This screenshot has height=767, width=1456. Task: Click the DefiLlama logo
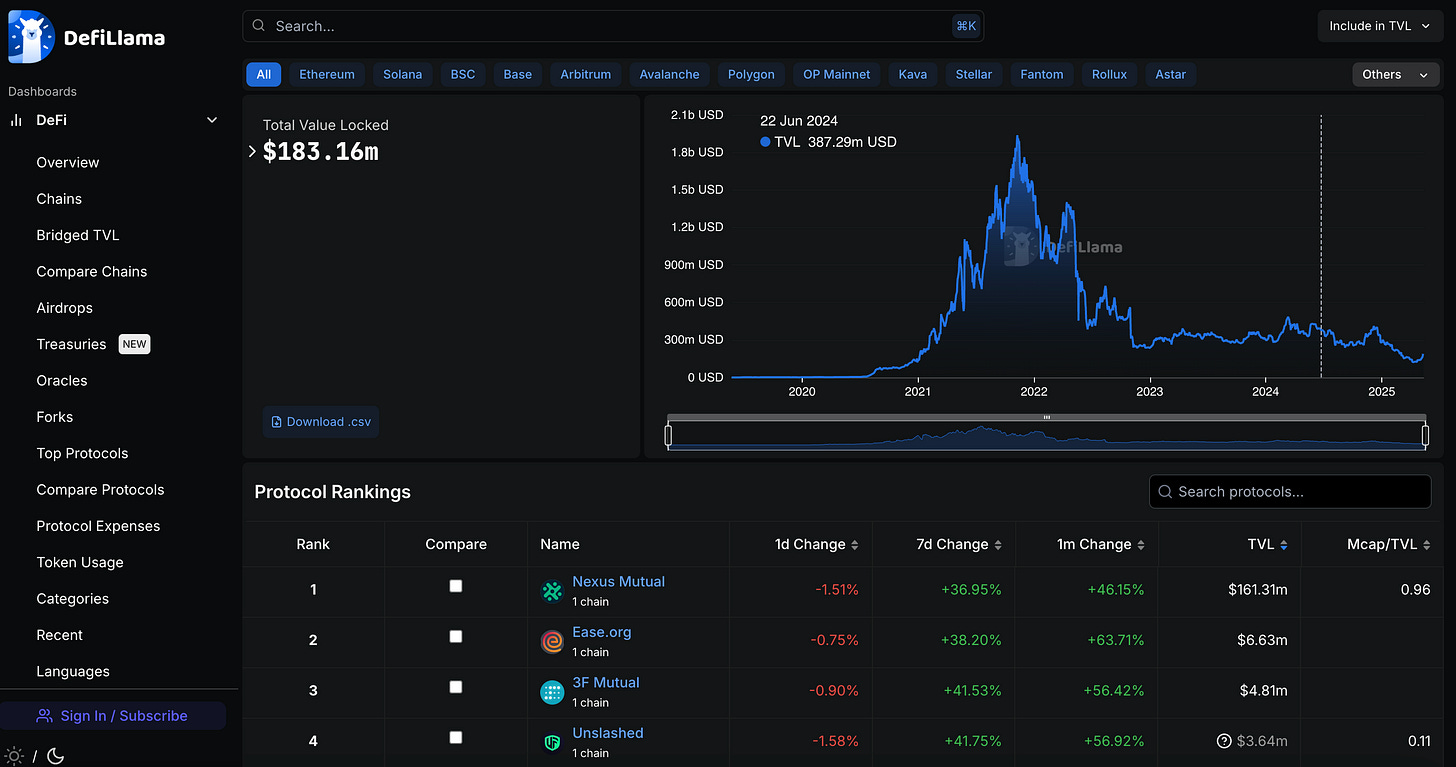[x=86, y=37]
